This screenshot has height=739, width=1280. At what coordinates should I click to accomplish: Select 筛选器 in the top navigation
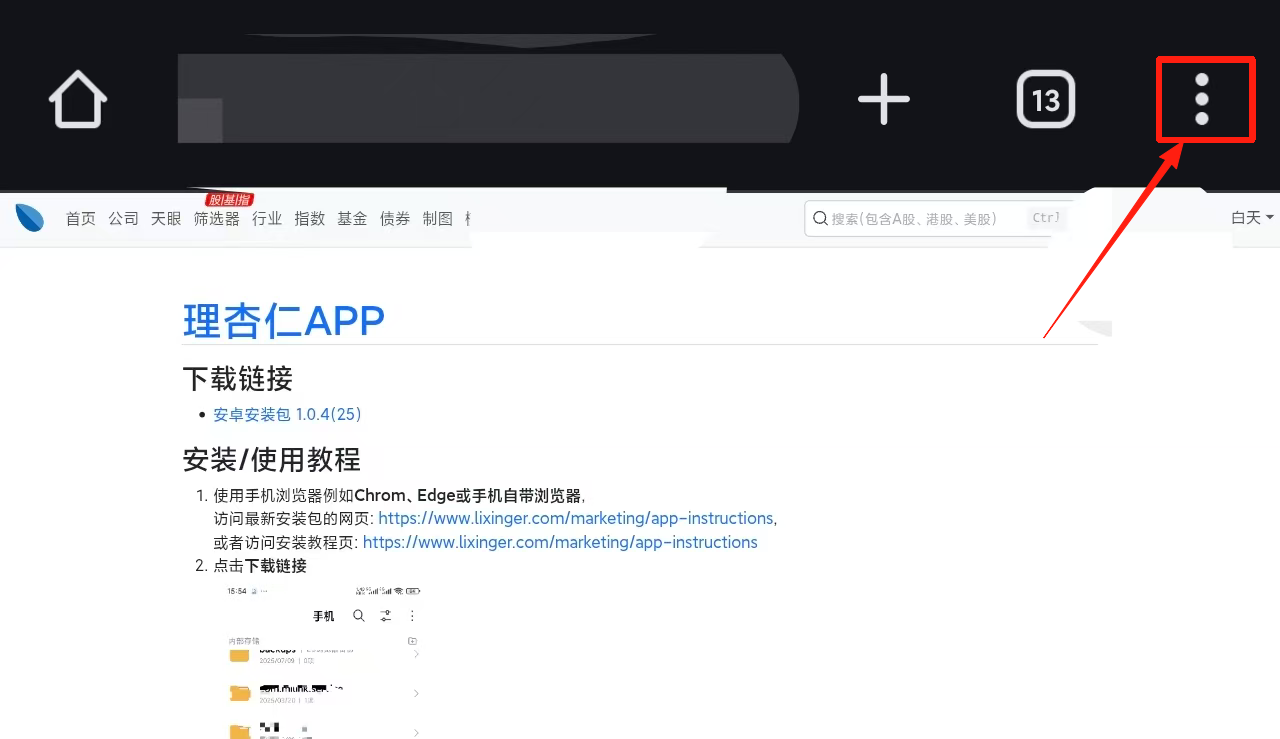click(216, 218)
